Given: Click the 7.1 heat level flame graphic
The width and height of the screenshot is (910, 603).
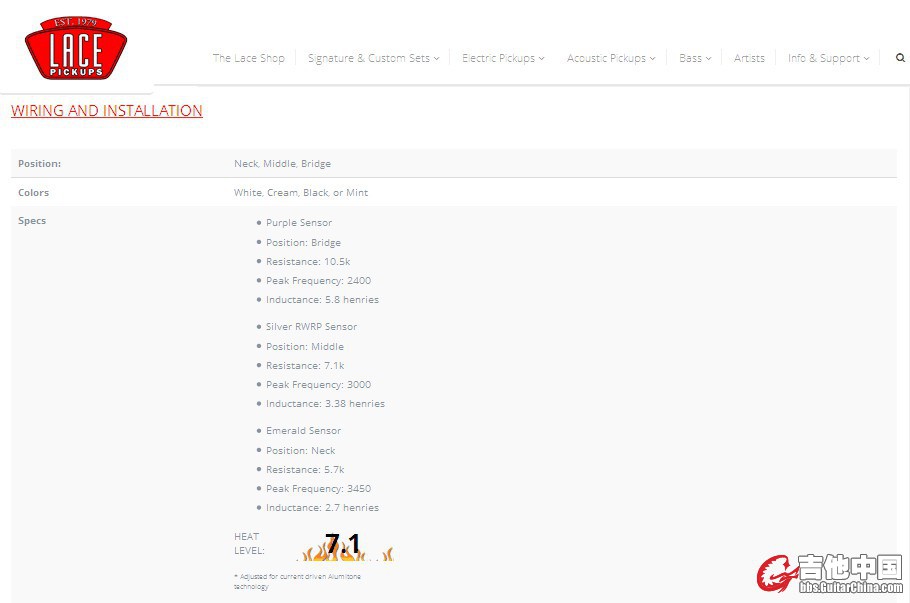Looking at the screenshot, I should click(x=345, y=547).
